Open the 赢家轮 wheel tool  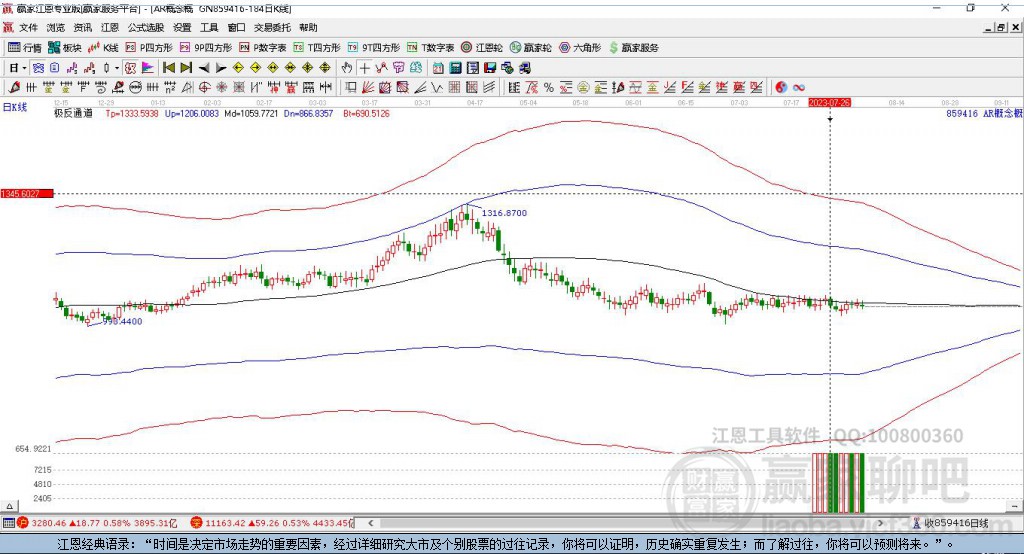point(531,48)
